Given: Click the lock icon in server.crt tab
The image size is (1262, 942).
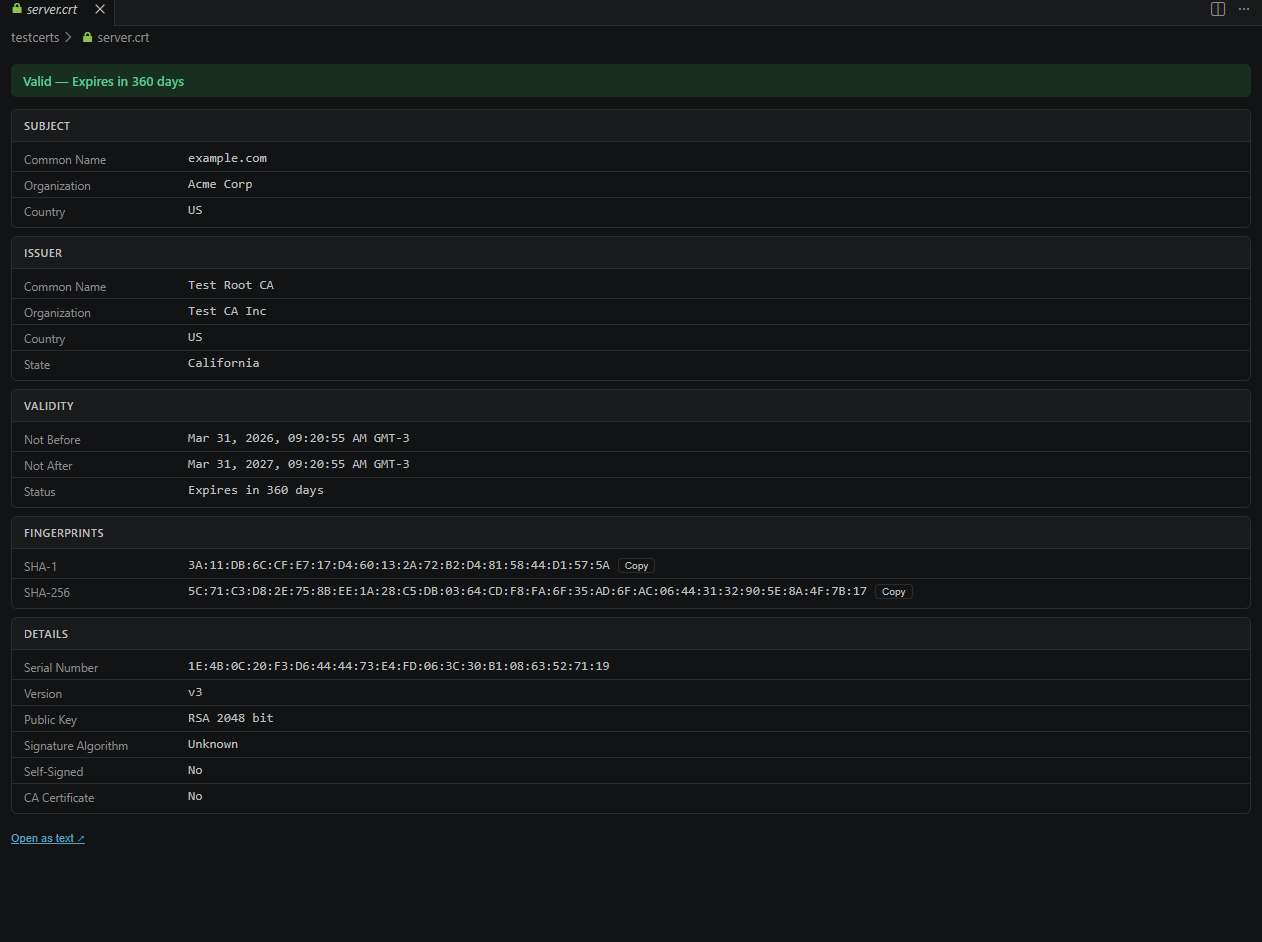Looking at the screenshot, I should (17, 9).
